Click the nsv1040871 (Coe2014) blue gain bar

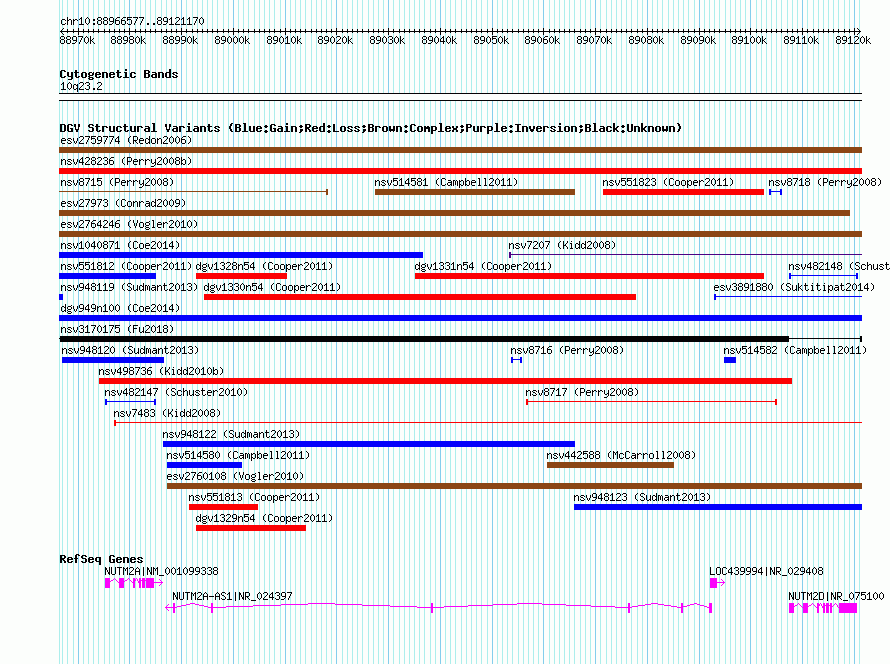[241, 255]
